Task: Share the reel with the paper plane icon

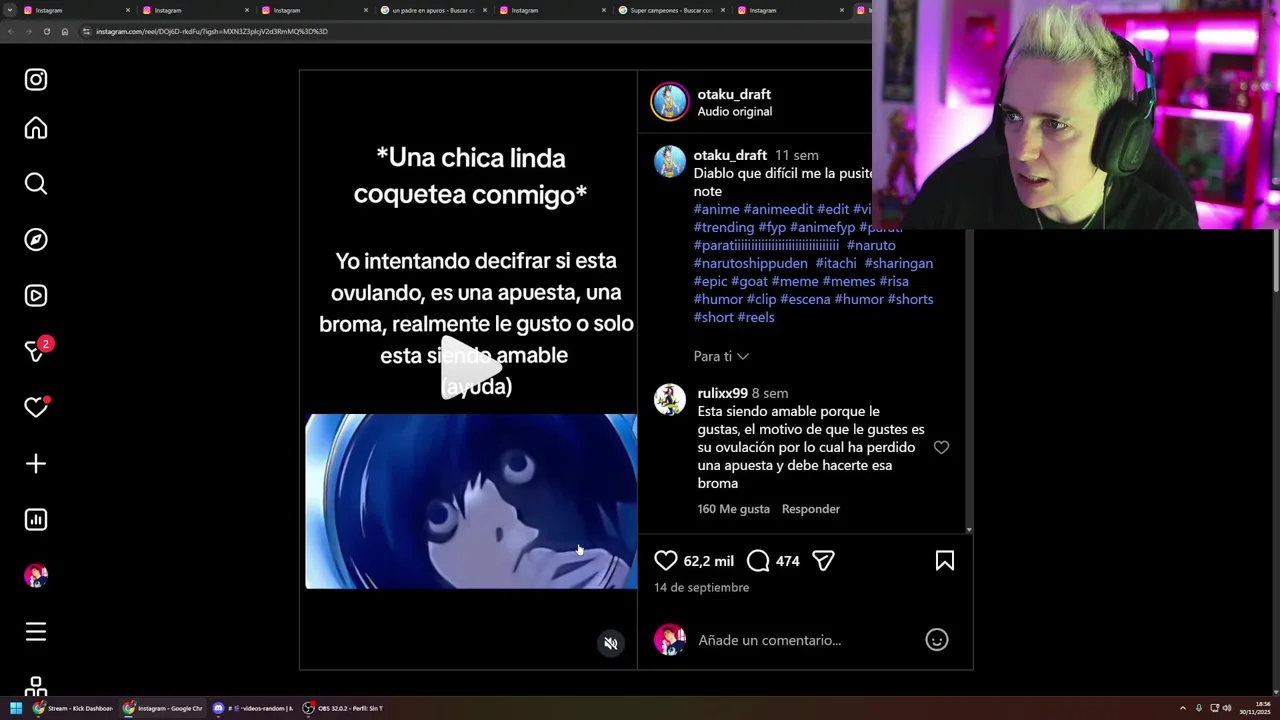Action: (x=823, y=561)
